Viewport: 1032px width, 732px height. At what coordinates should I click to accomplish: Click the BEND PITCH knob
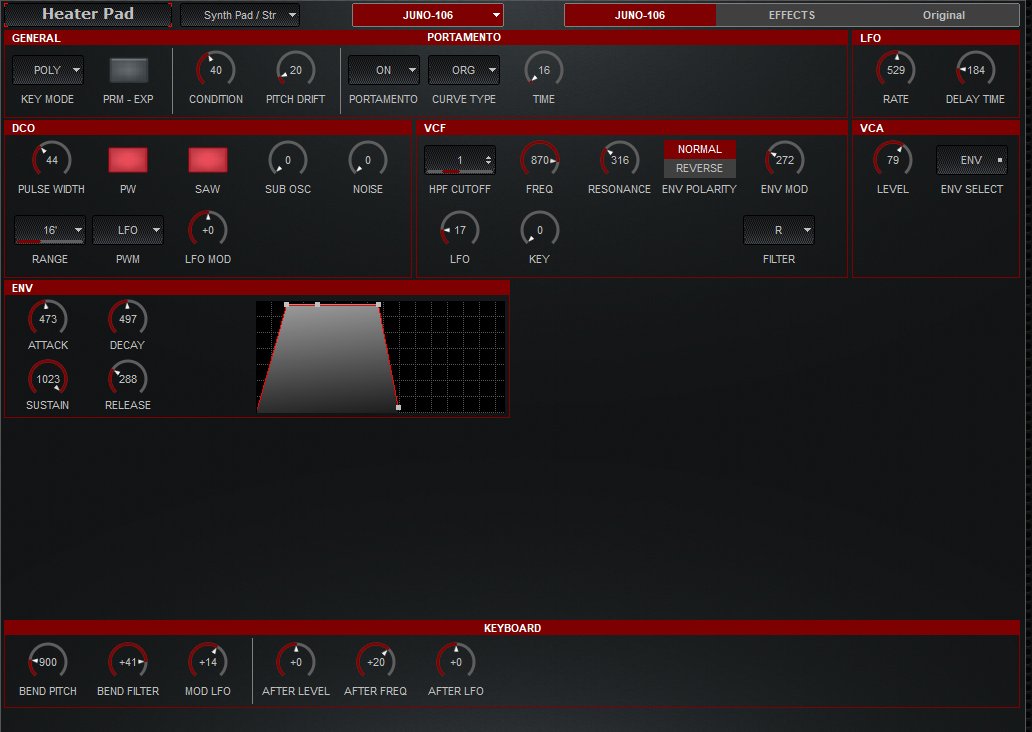pyautogui.click(x=48, y=662)
